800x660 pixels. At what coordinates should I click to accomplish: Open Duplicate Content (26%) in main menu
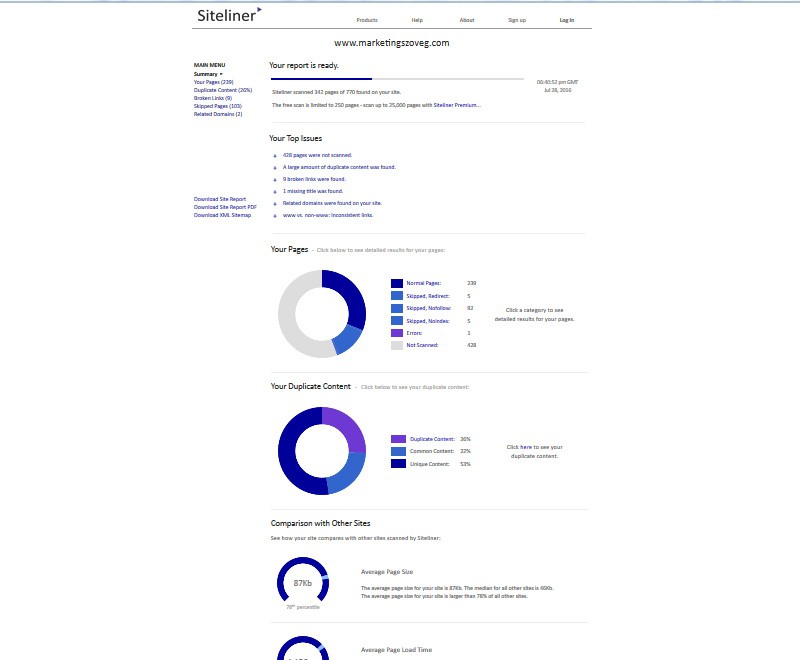[x=223, y=90]
